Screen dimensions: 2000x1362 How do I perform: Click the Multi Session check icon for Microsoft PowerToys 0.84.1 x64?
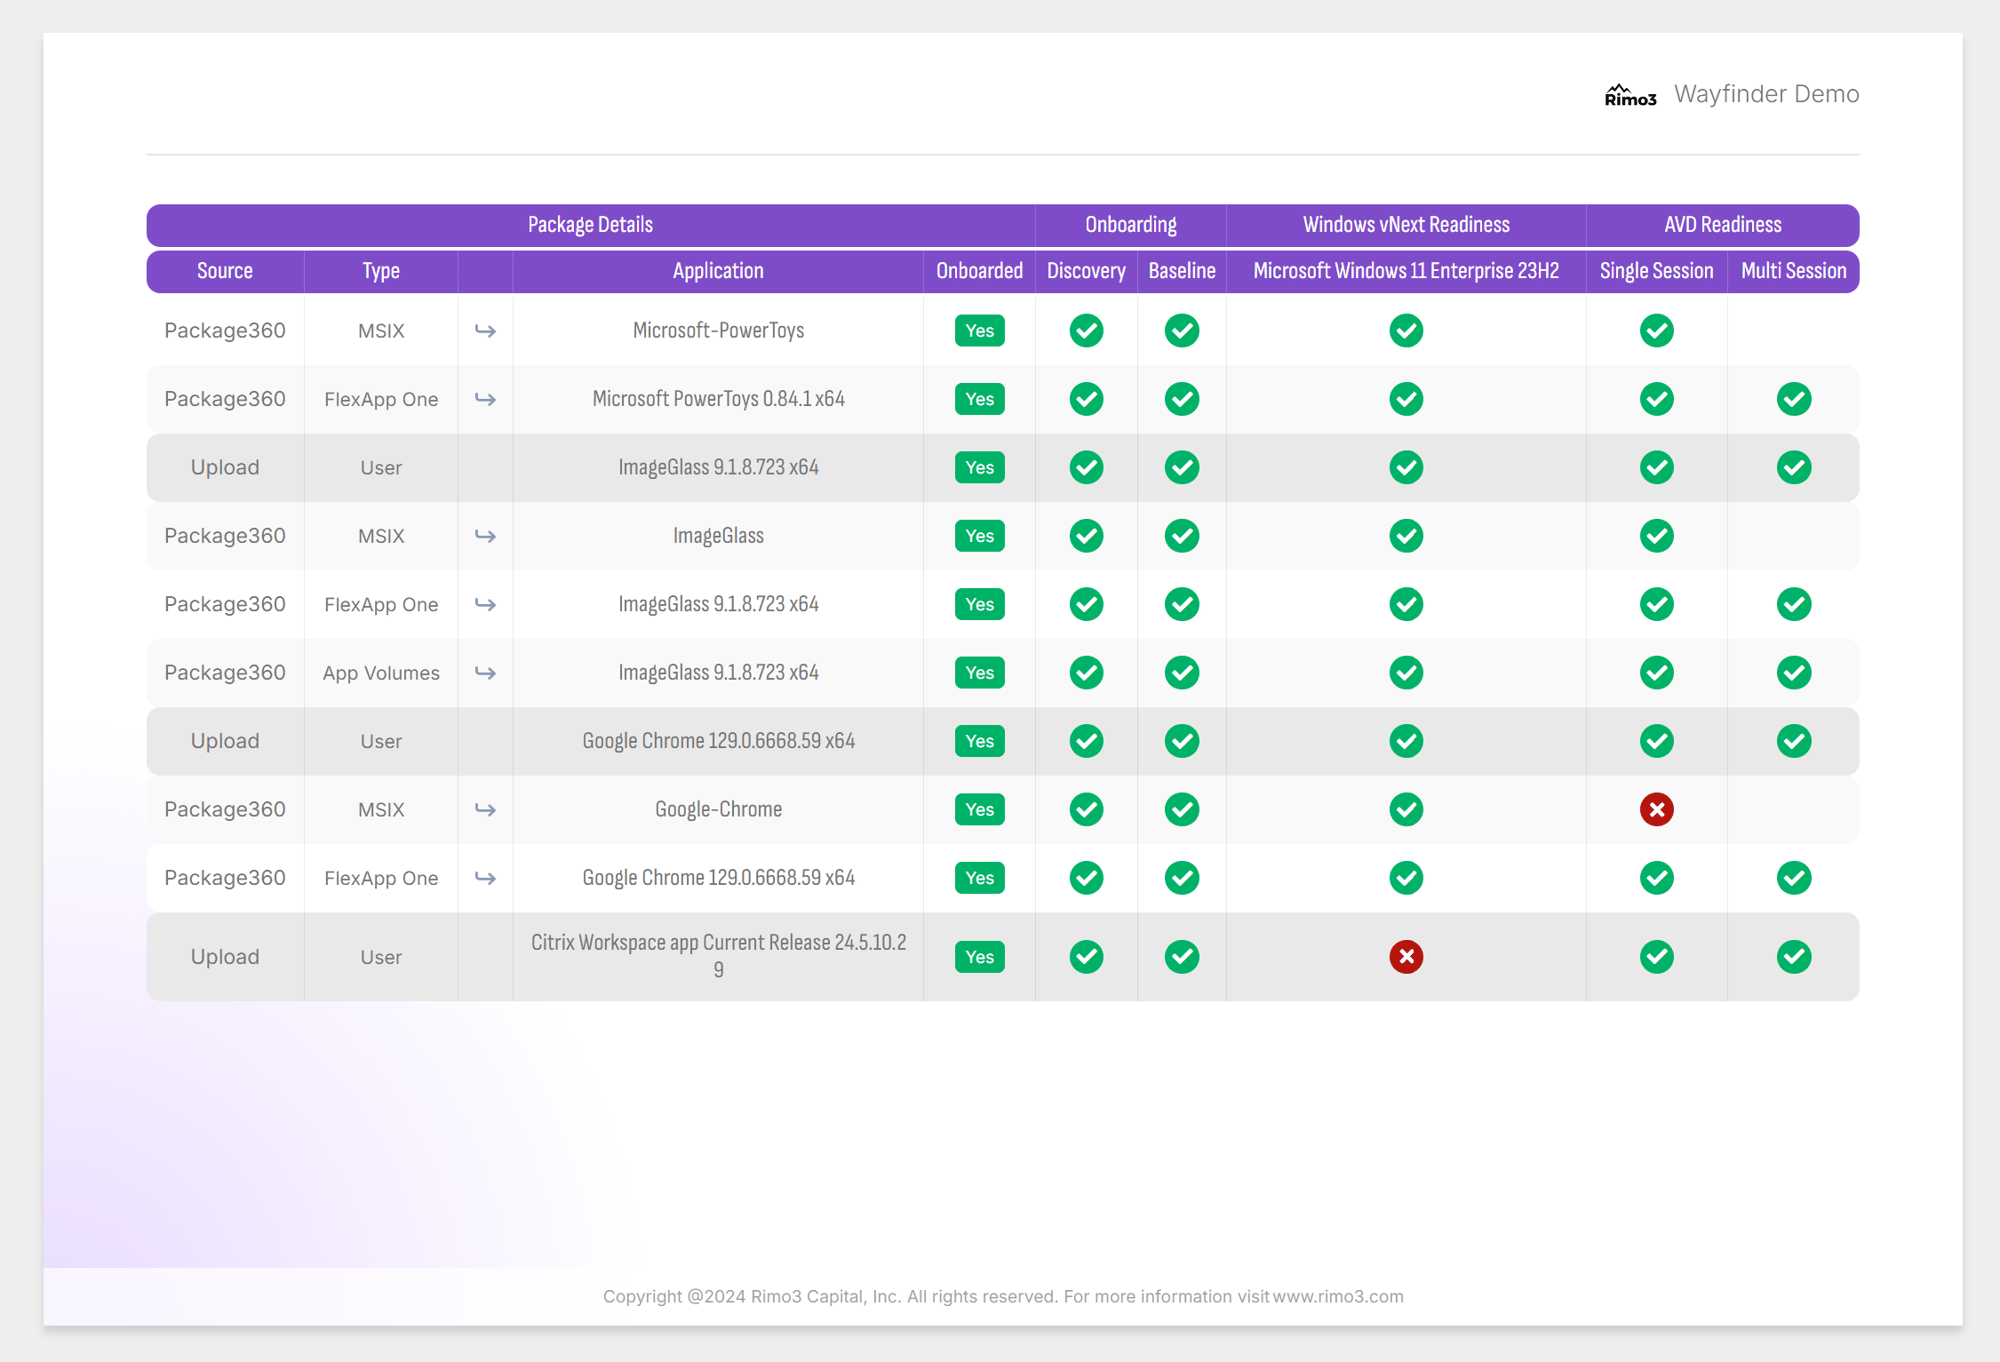pos(1794,399)
